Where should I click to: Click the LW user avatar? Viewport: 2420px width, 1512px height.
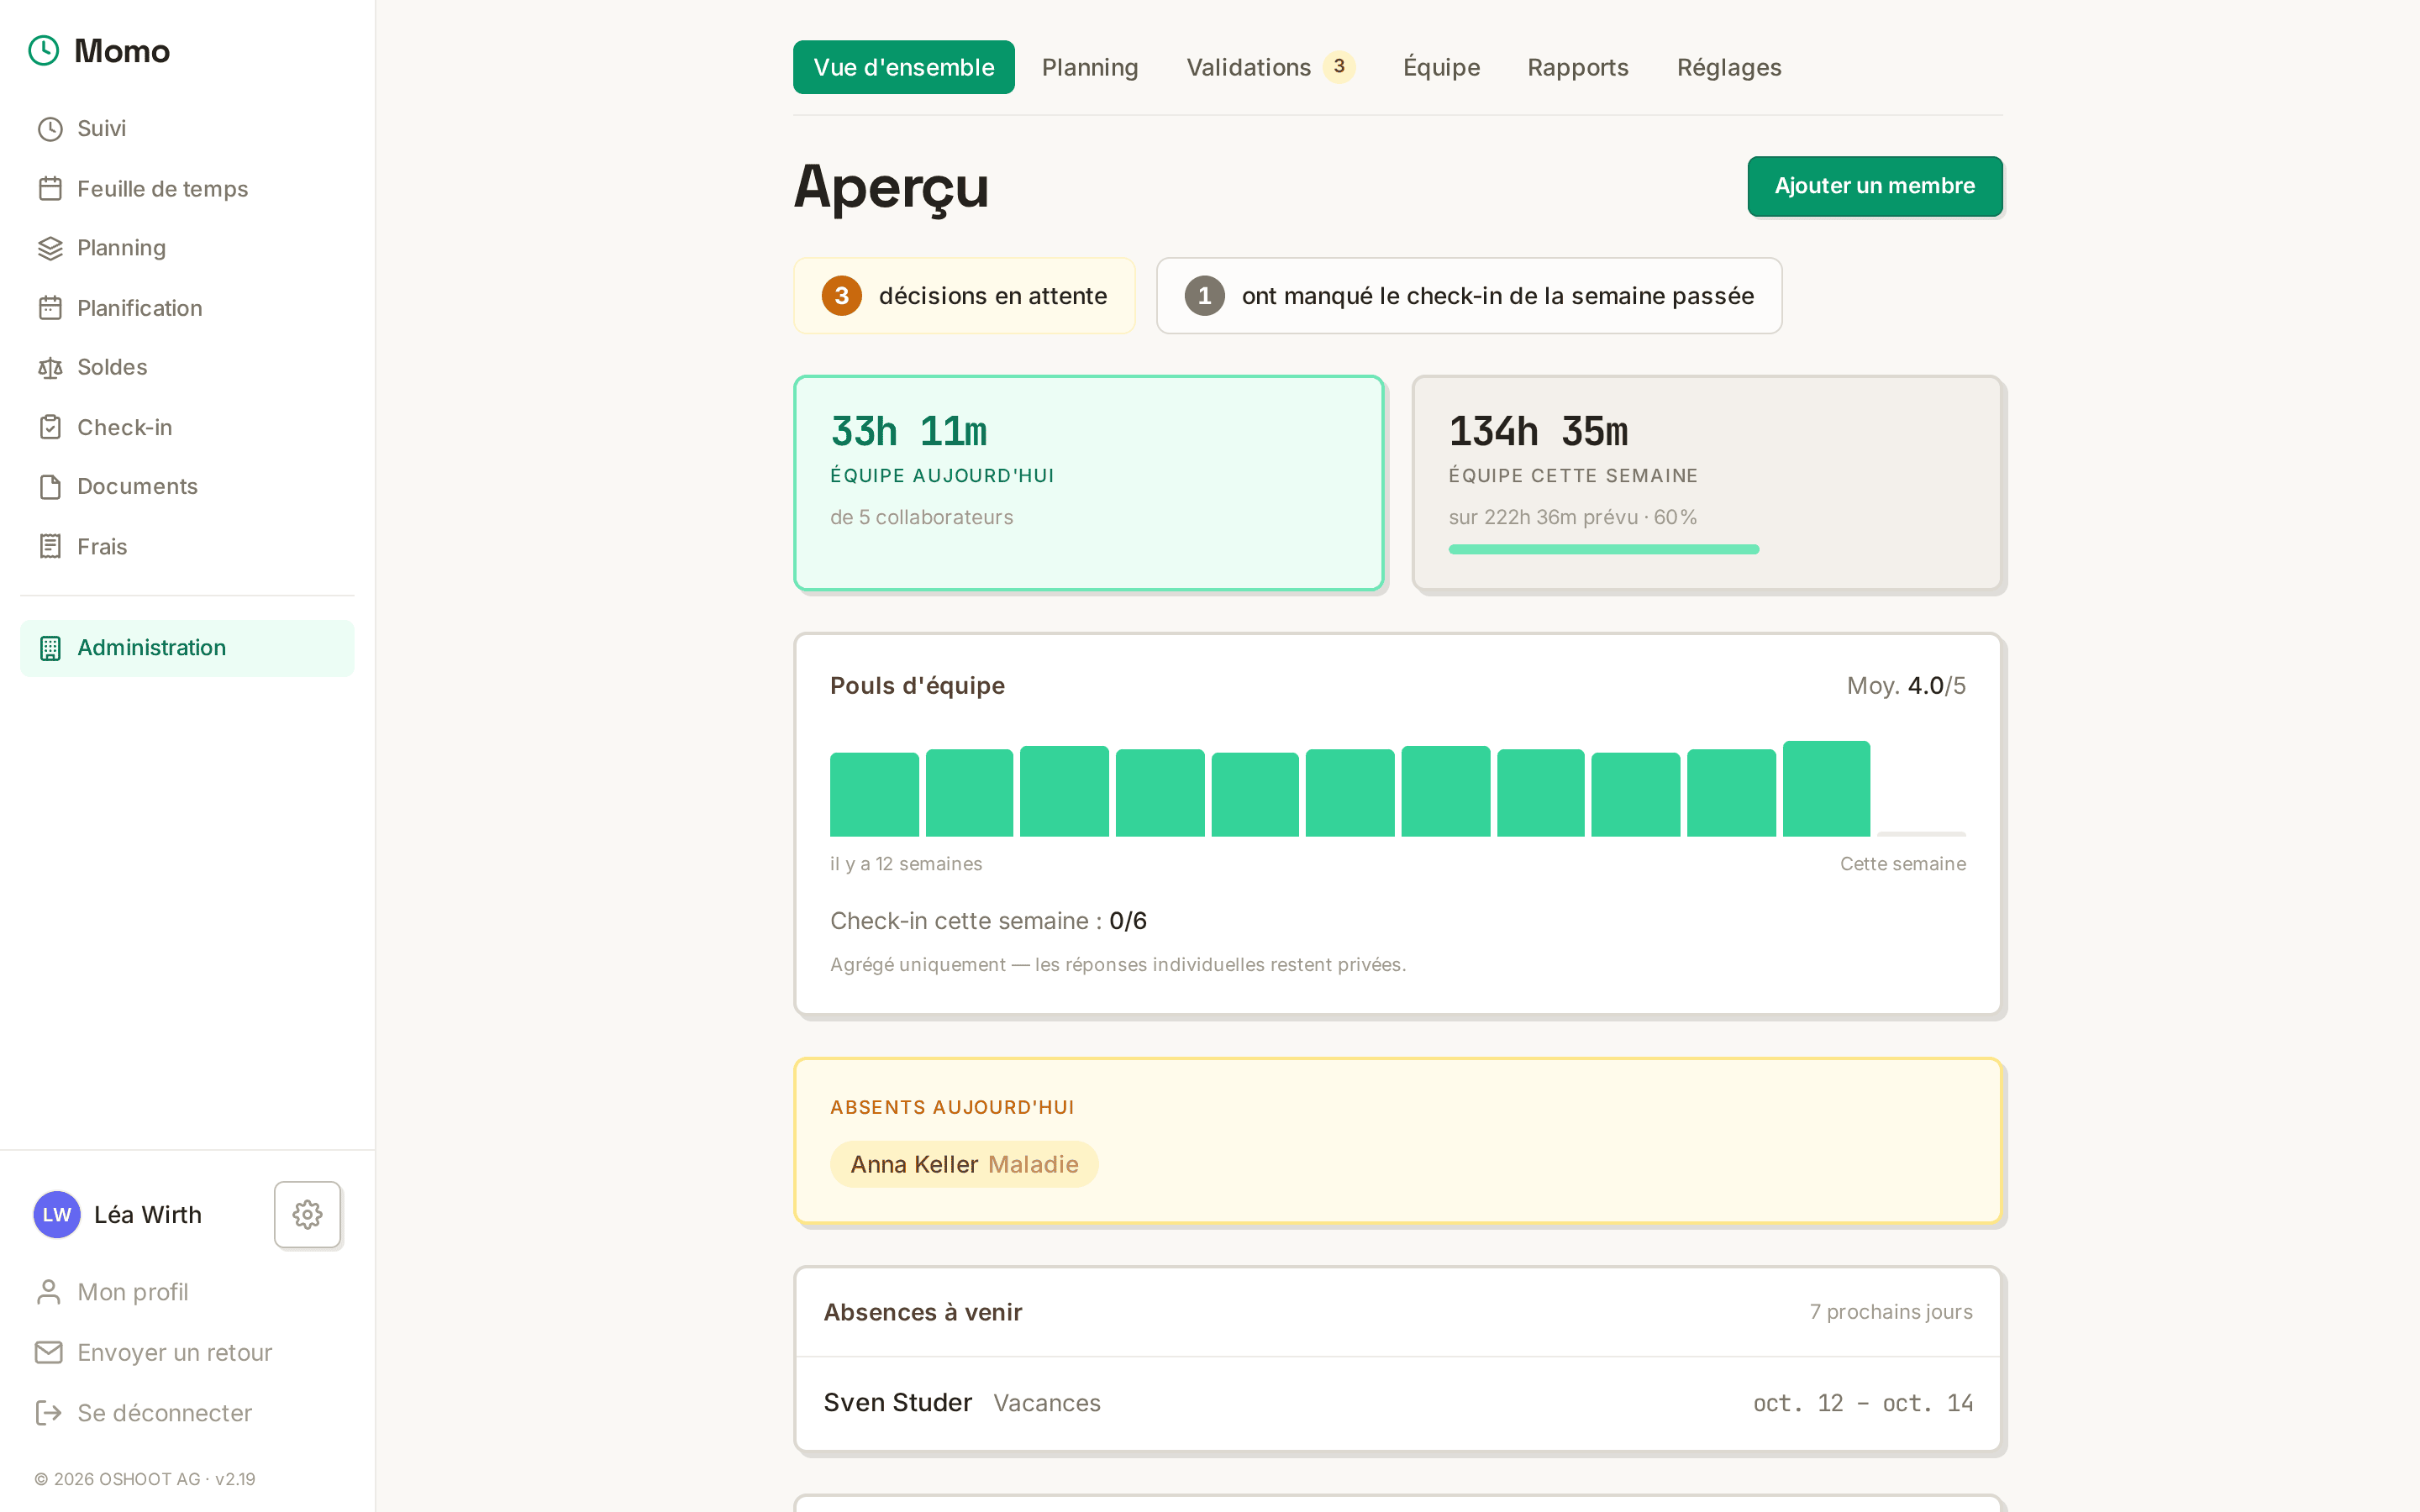pos(57,1214)
